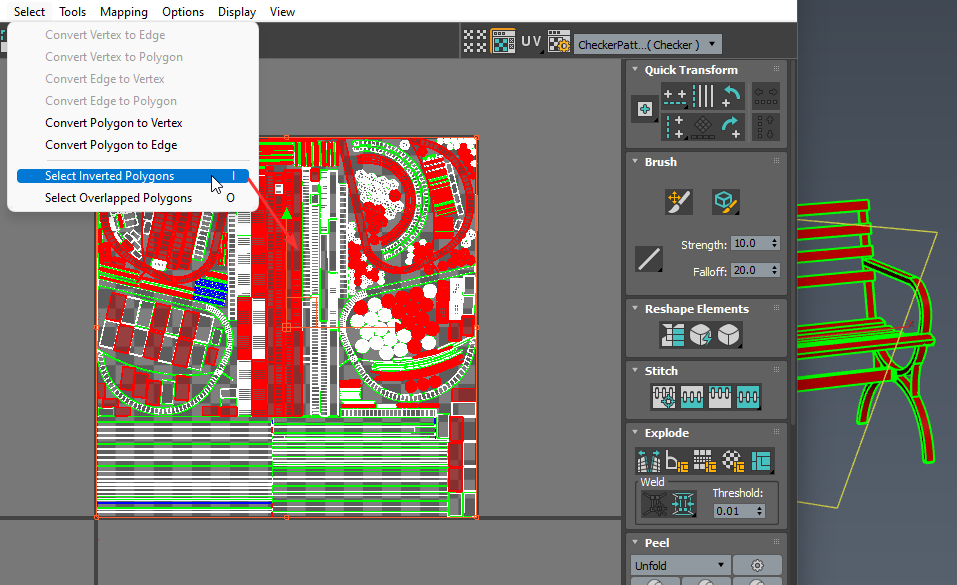Click the brush Strength stepper arrows
957x585 pixels.
pyautogui.click(x=774, y=244)
